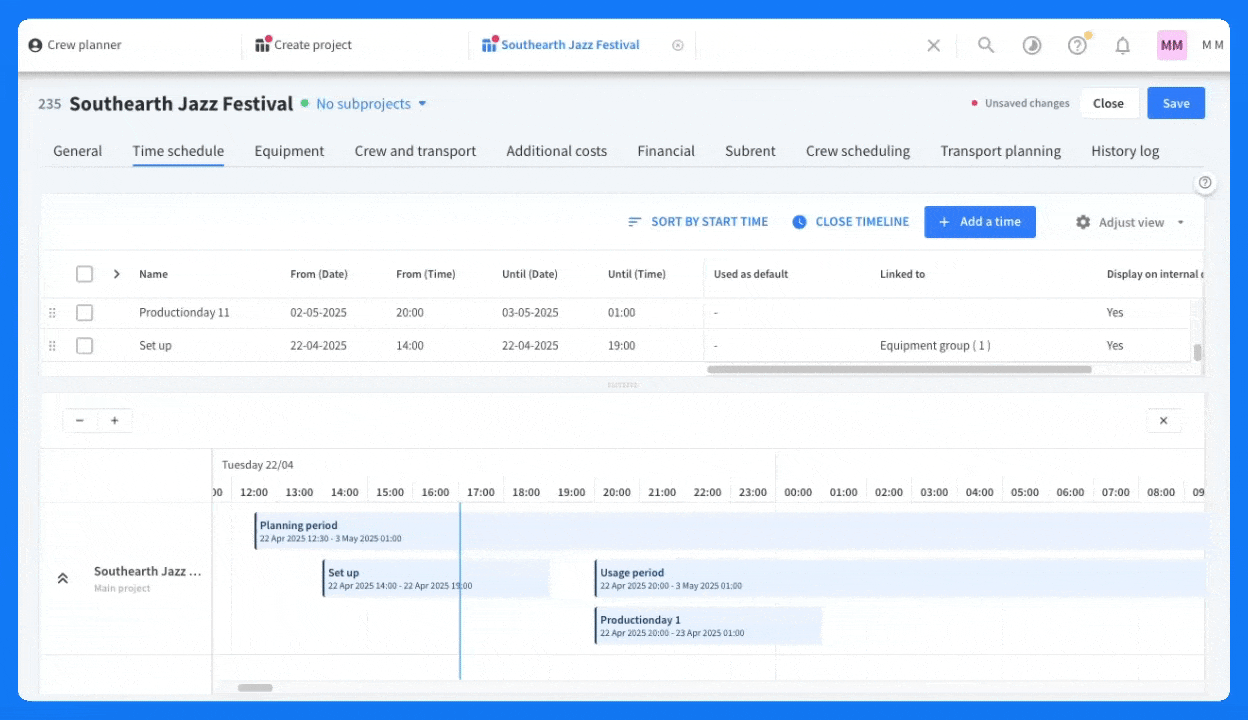Screen dimensions: 1248x720
Task: Expand the No subprojects dropdown
Action: pyautogui.click(x=371, y=104)
